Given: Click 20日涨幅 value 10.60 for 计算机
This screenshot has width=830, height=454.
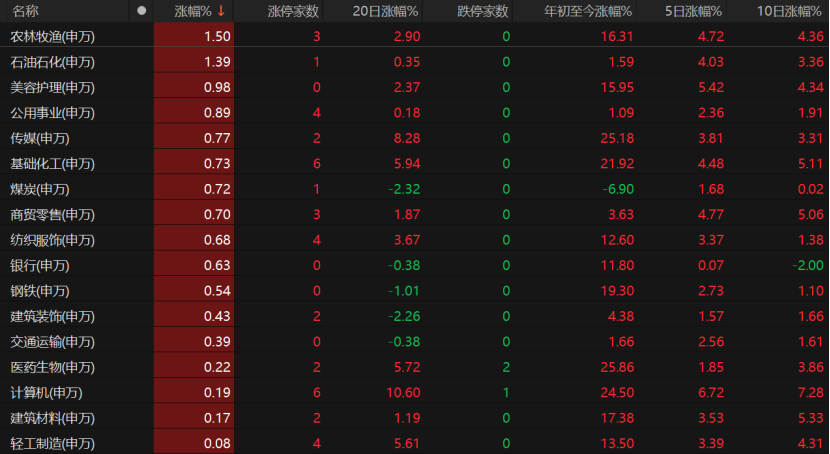Looking at the screenshot, I should coord(403,392).
